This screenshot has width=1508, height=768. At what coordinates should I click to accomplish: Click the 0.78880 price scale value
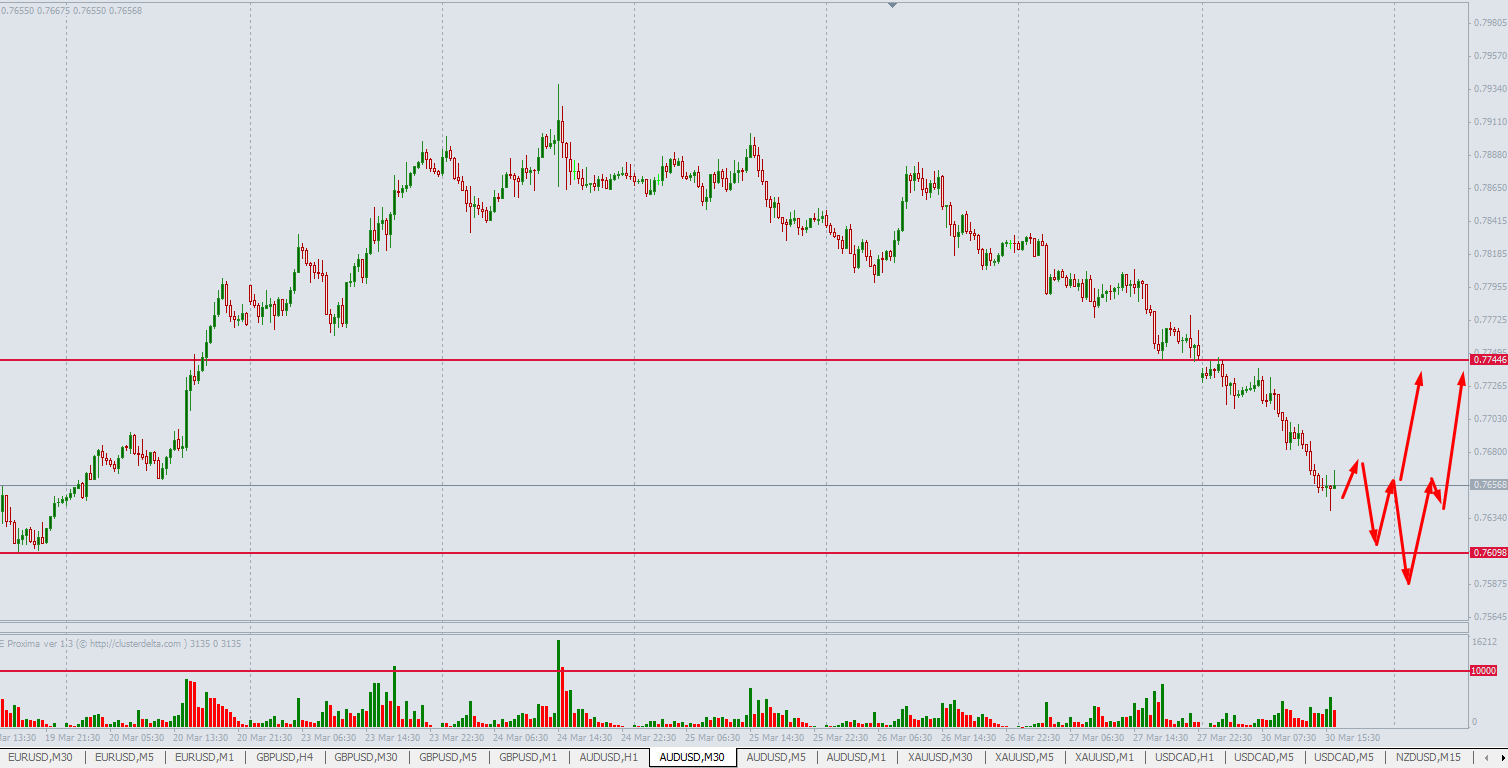point(1489,154)
